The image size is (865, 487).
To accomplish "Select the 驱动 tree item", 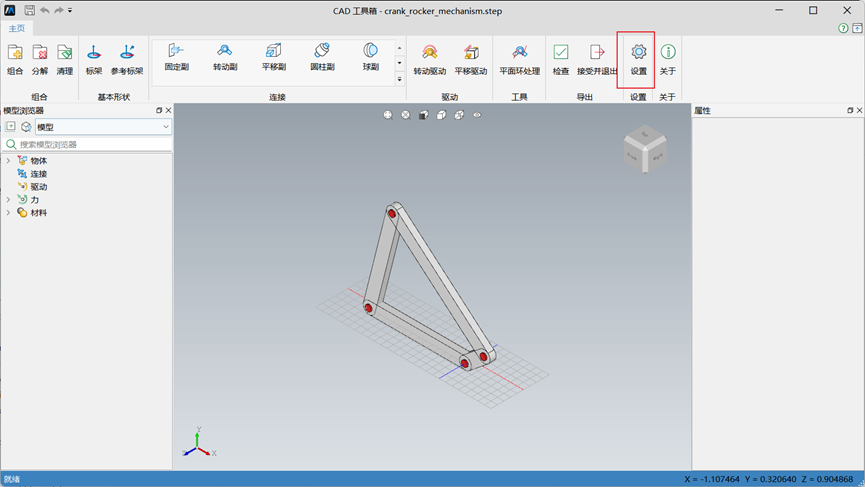I will click(x=39, y=186).
